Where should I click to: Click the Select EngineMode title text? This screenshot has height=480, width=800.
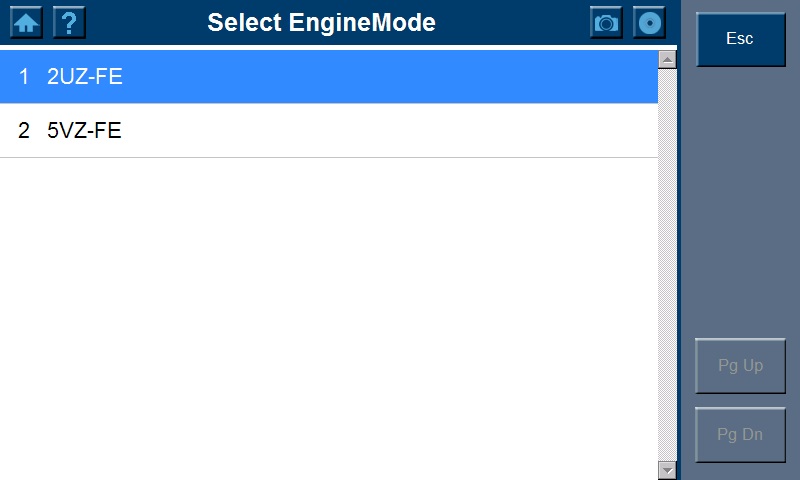321,22
